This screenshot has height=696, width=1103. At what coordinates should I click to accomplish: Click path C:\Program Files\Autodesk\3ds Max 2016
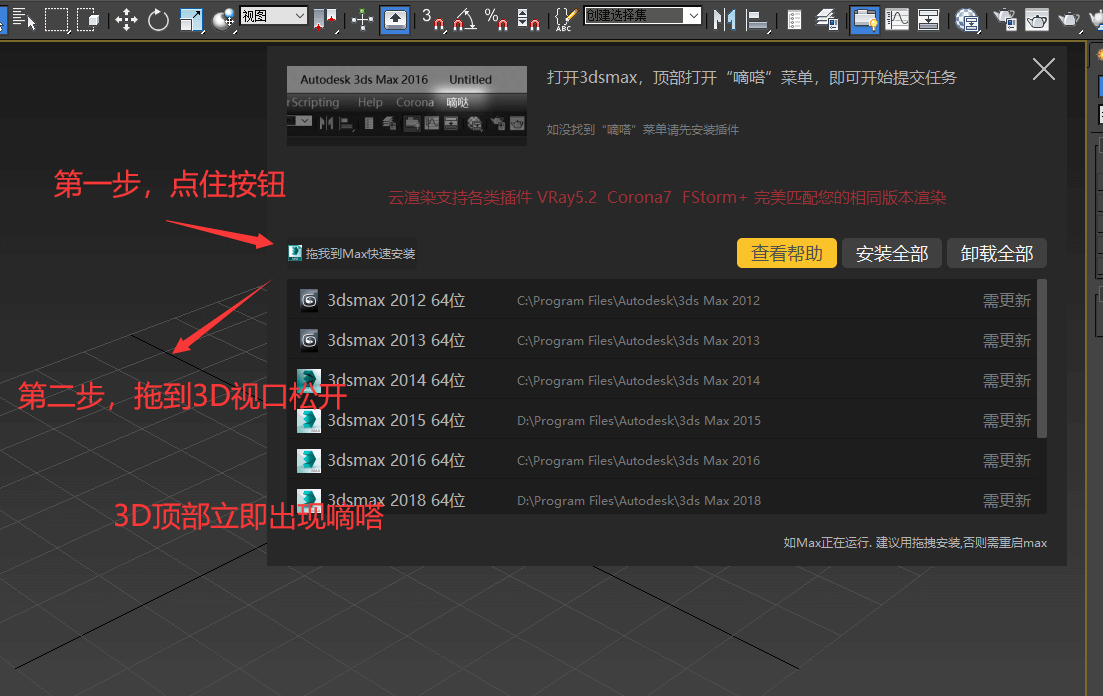pos(638,461)
